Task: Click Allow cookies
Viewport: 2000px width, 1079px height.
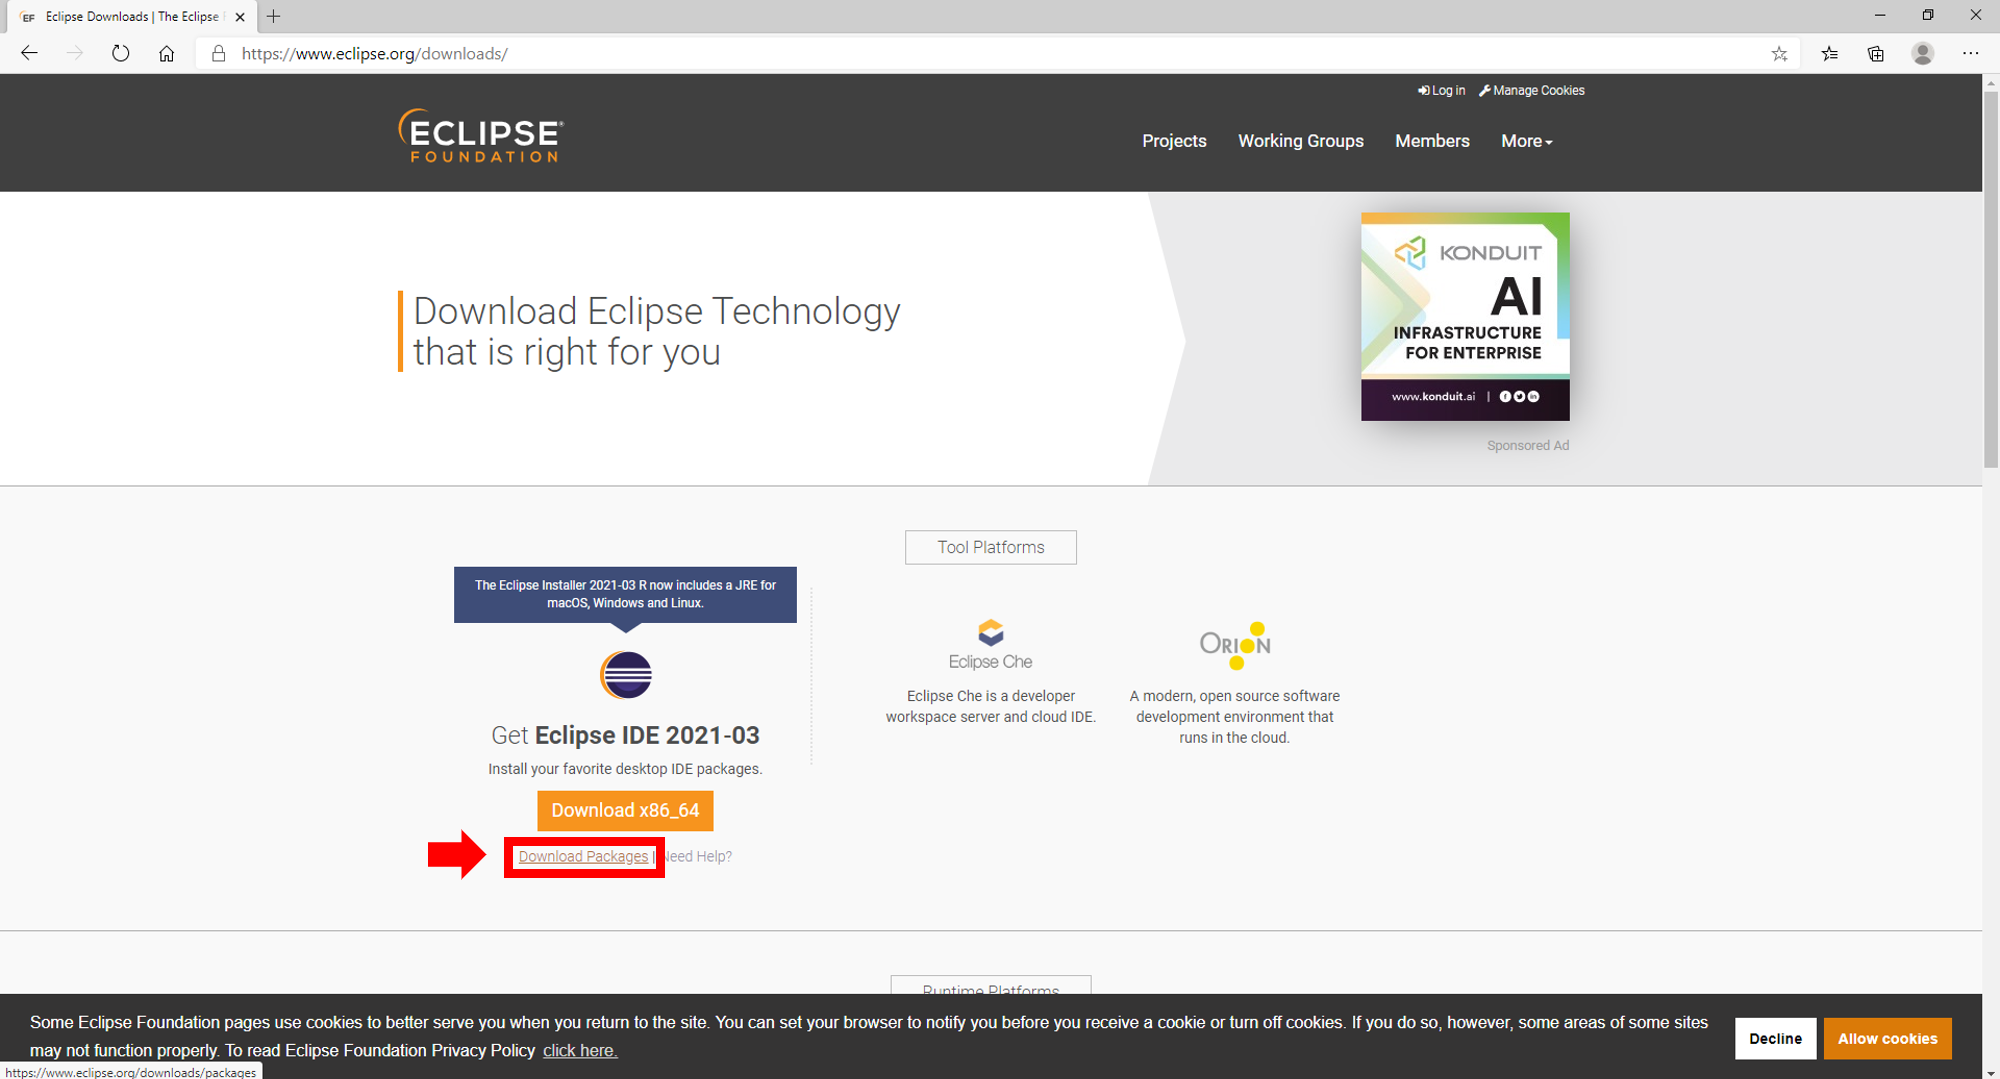Action: [x=1887, y=1038]
